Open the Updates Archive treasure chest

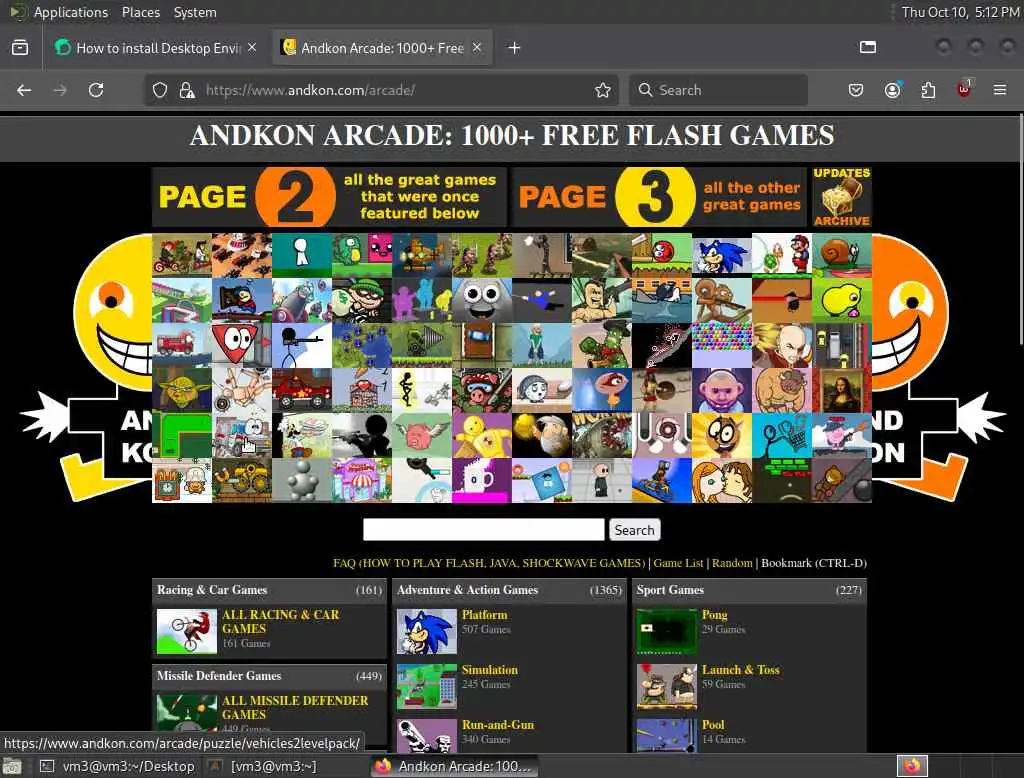click(842, 197)
